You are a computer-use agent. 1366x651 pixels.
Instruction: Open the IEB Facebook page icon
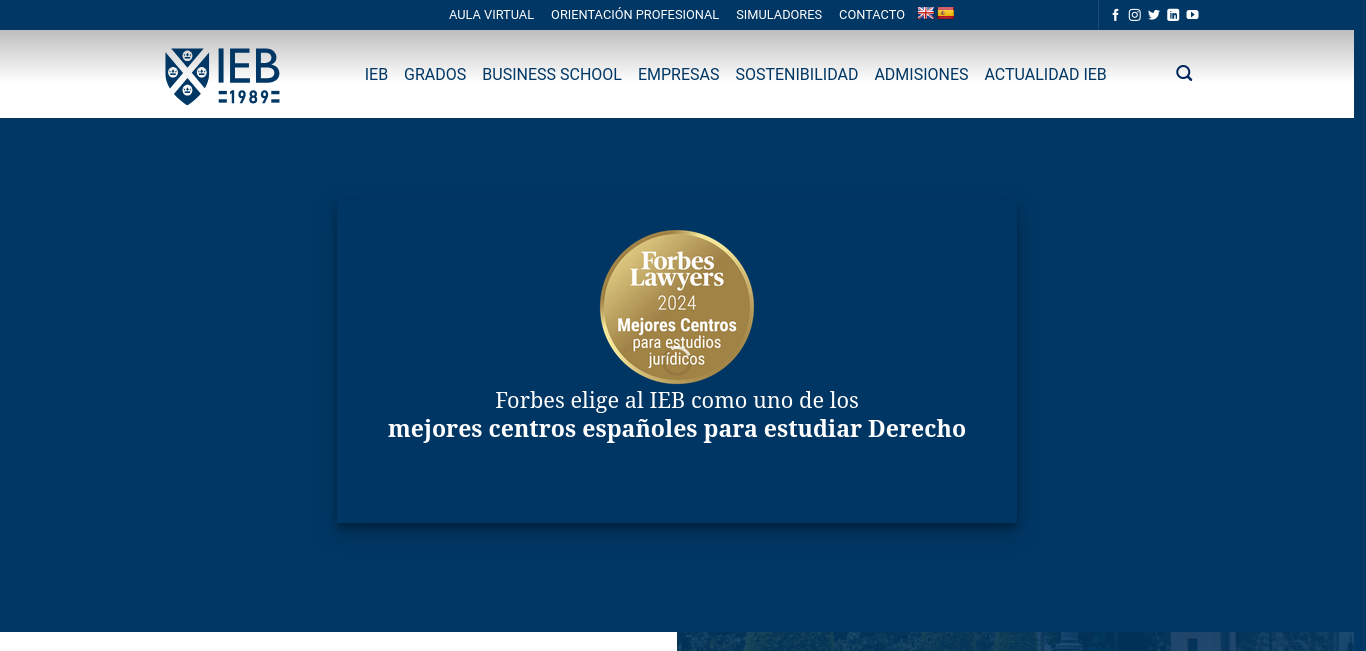pyautogui.click(x=1115, y=15)
